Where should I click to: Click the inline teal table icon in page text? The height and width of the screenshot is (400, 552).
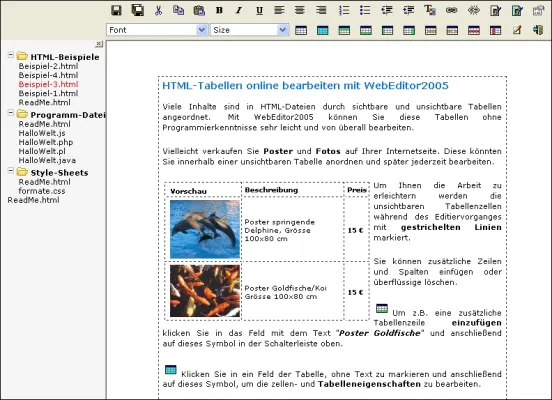[x=171, y=370]
